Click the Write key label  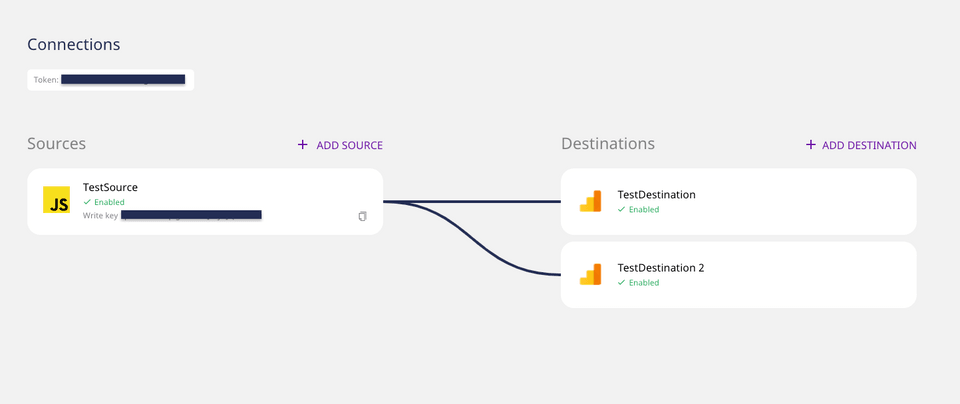[100, 215]
